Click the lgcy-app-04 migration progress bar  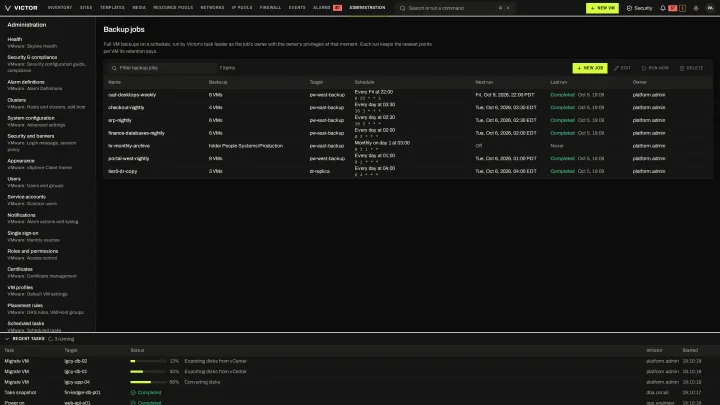(x=148, y=382)
